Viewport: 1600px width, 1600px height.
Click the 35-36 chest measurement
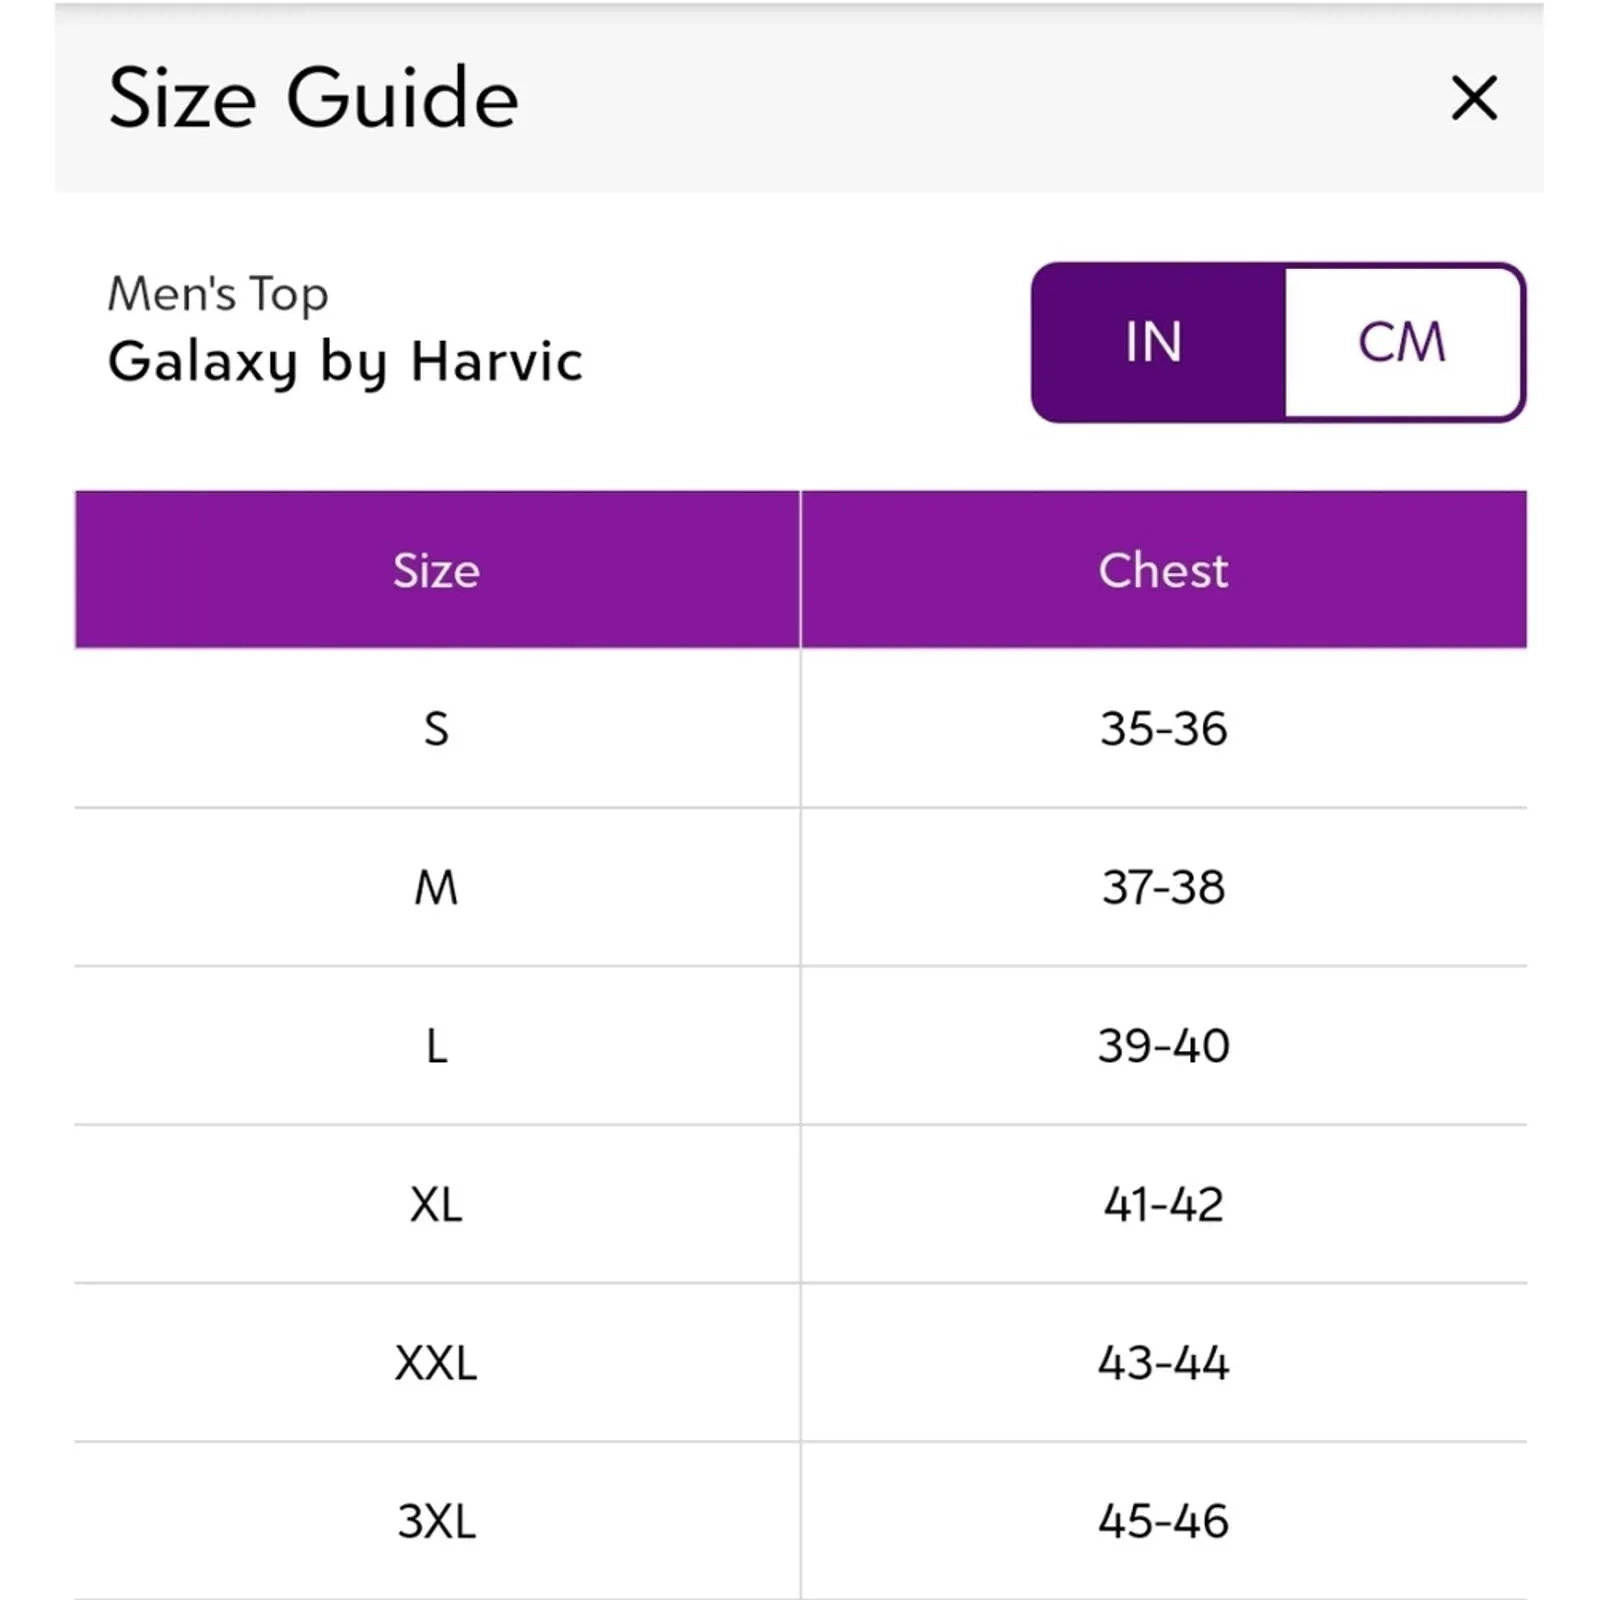[x=1163, y=728]
